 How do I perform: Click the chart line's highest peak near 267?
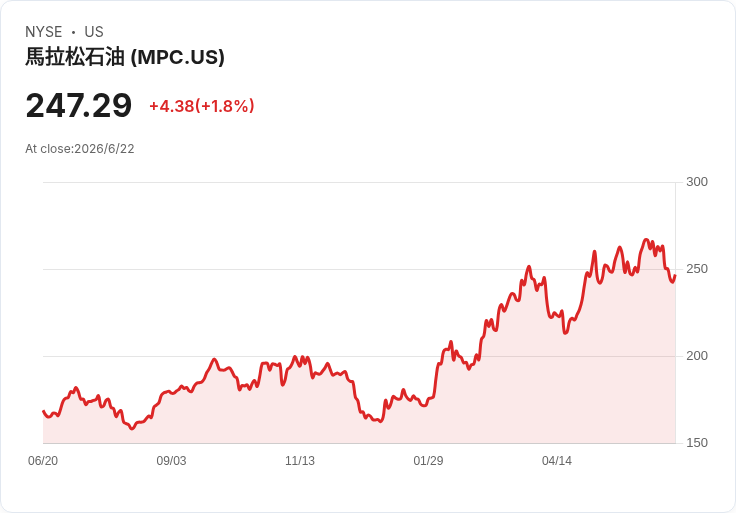pyautogui.click(x=646, y=240)
